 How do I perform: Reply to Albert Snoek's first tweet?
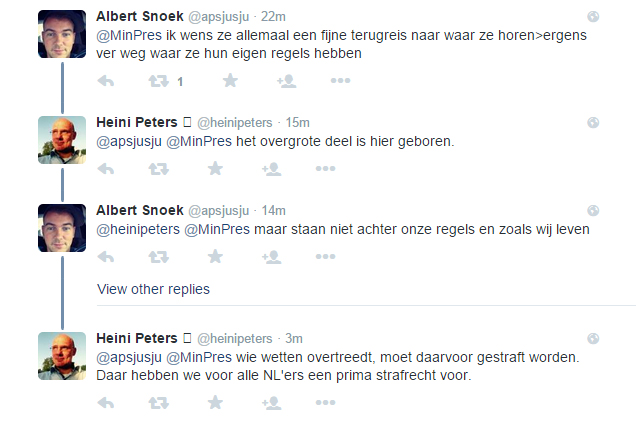tap(106, 81)
